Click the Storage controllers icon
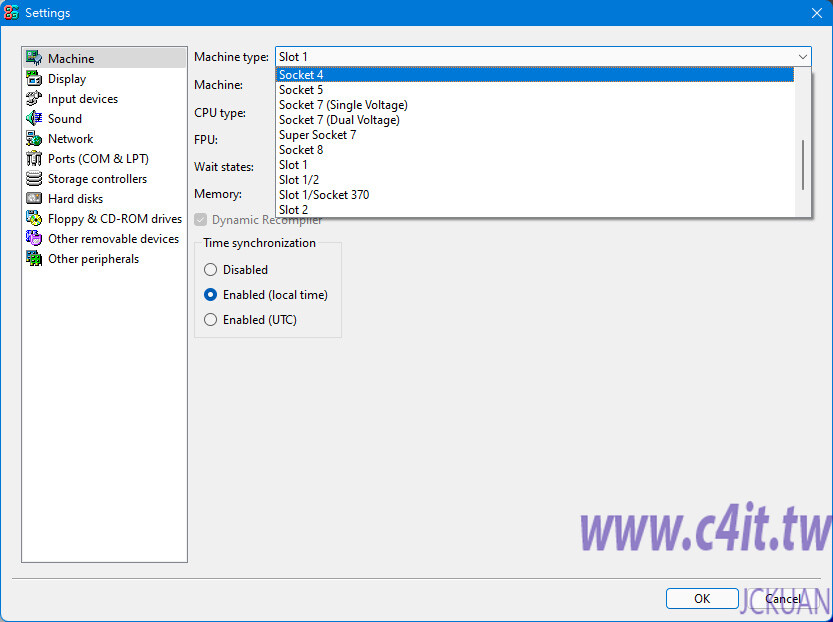Screen dimensions: 833x622 tap(34, 178)
